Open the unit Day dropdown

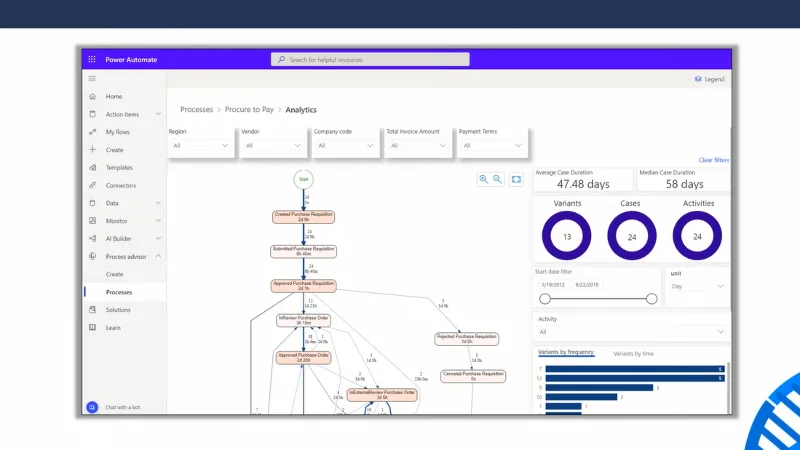(x=697, y=286)
